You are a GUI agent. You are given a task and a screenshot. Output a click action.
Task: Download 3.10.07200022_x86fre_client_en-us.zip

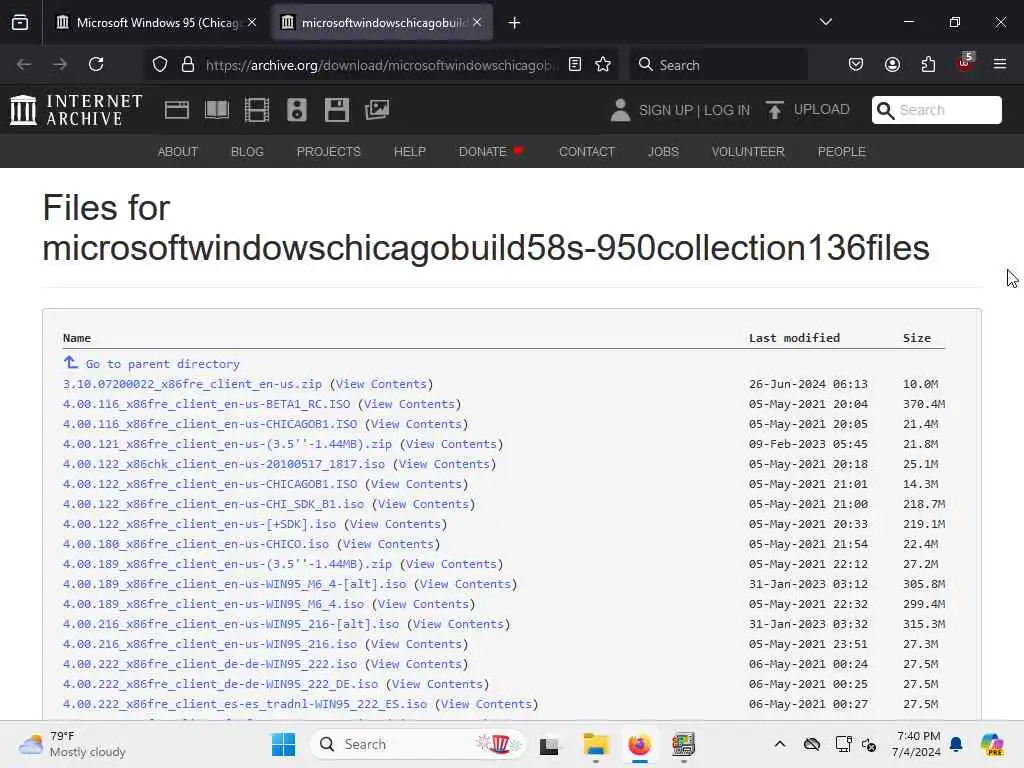(192, 384)
